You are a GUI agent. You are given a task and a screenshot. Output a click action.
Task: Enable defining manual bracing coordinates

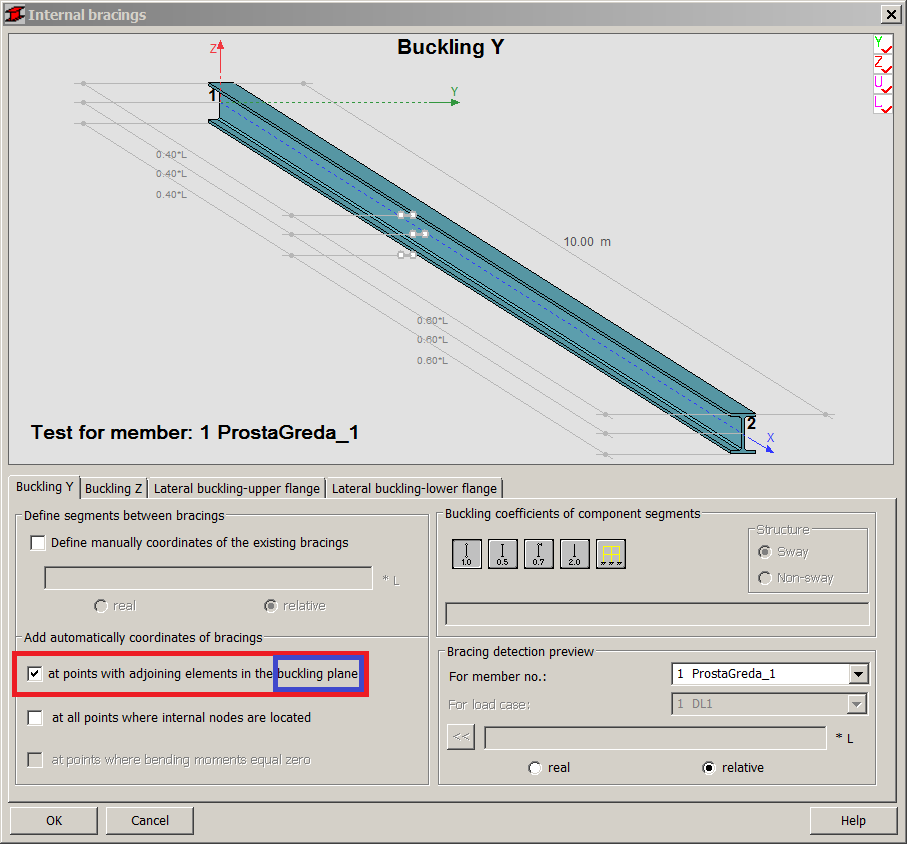37,543
